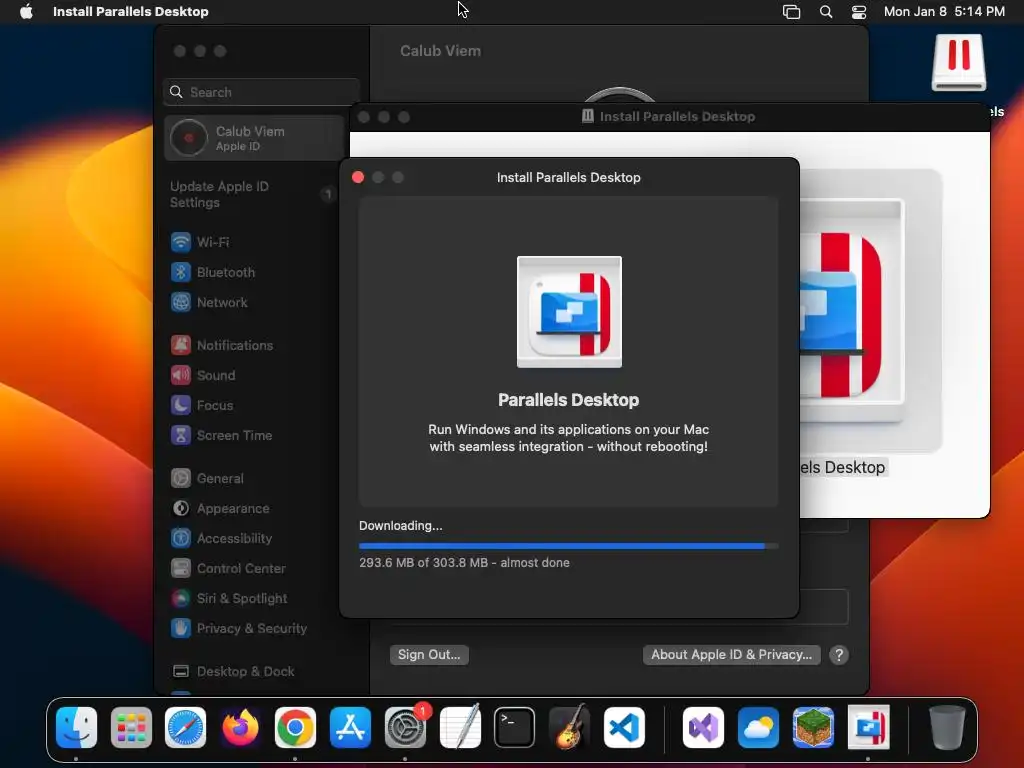1024x768 pixels.
Task: Open the App Store dock icon
Action: point(350,728)
